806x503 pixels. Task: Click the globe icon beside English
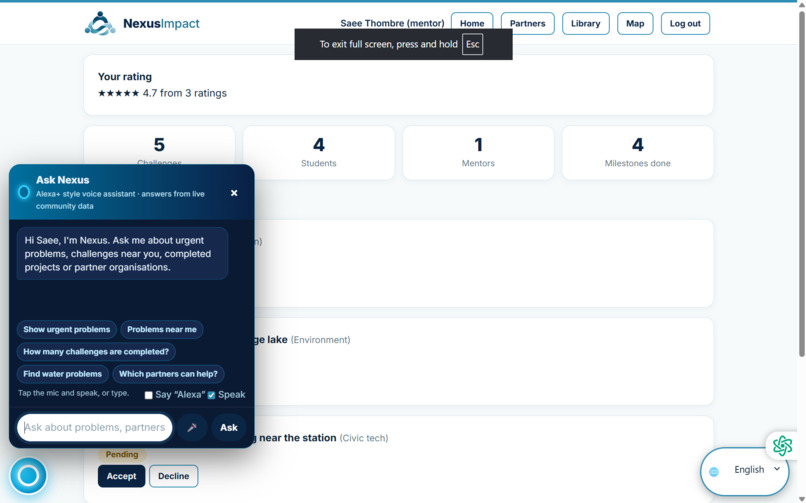(x=713, y=472)
